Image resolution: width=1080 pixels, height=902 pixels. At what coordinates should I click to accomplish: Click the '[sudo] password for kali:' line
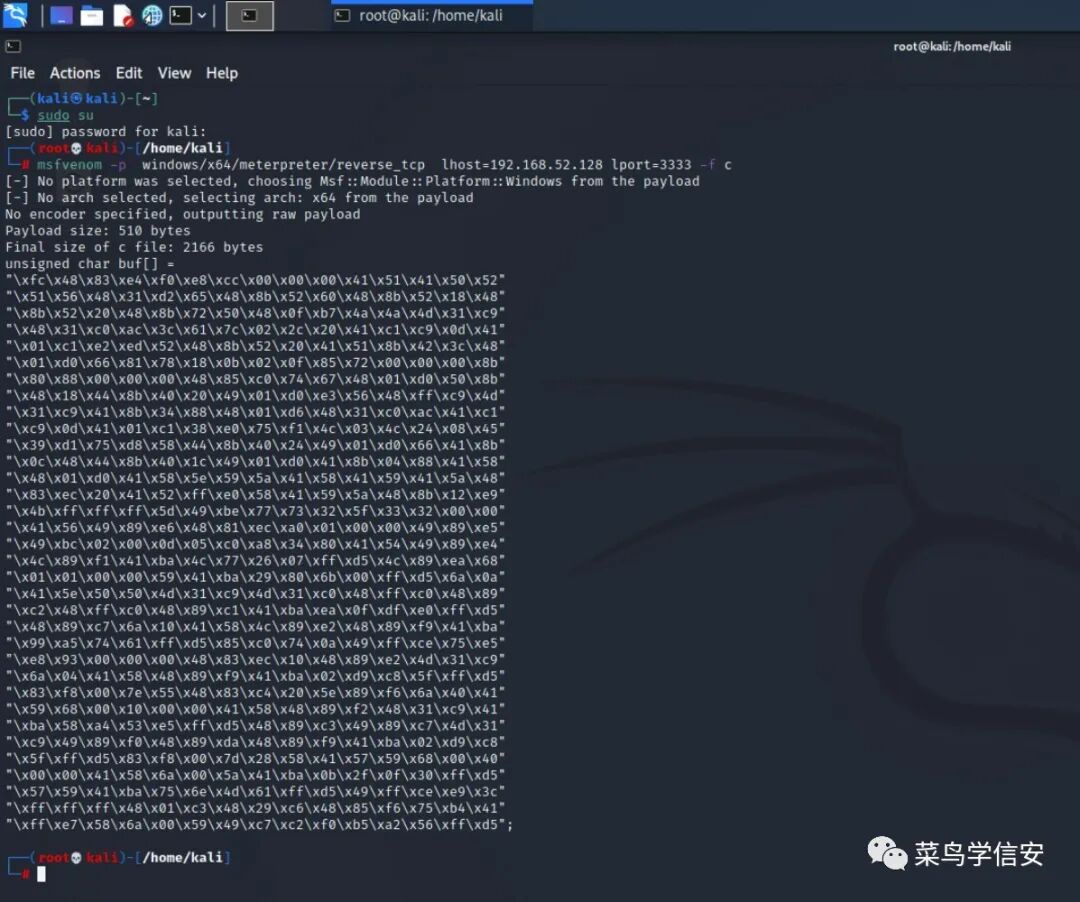(105, 132)
